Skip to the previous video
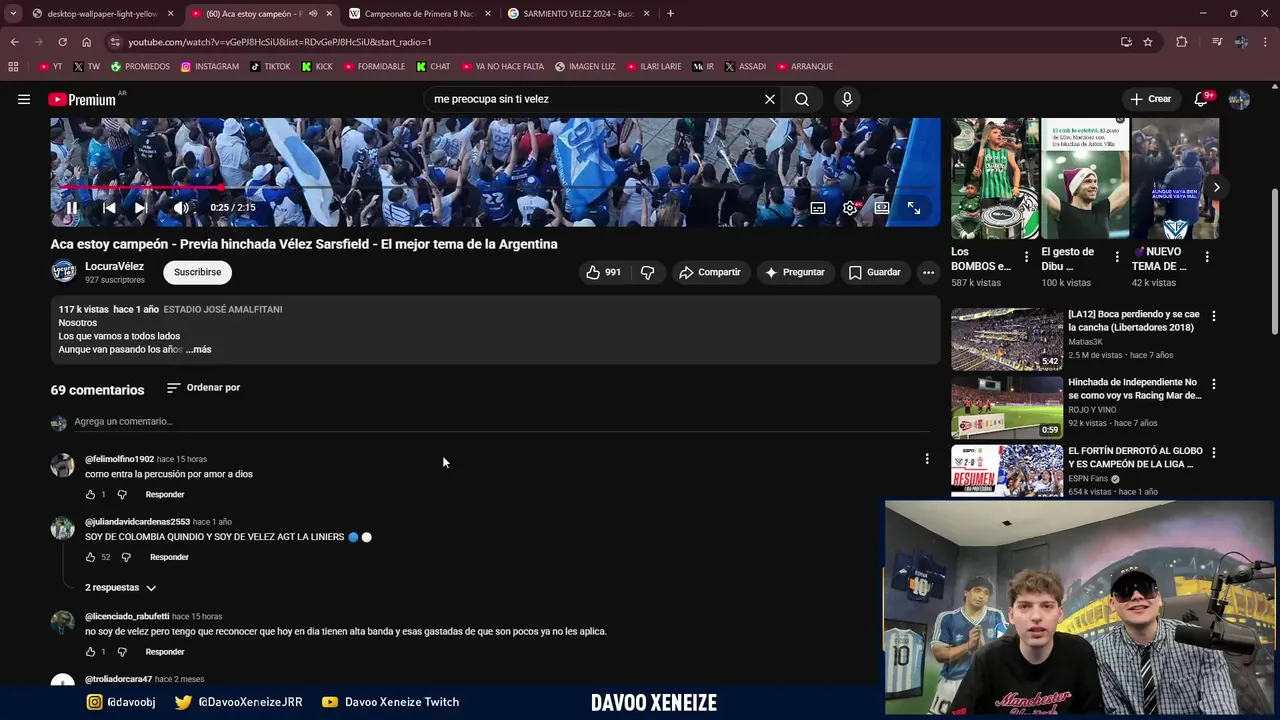 click(109, 208)
